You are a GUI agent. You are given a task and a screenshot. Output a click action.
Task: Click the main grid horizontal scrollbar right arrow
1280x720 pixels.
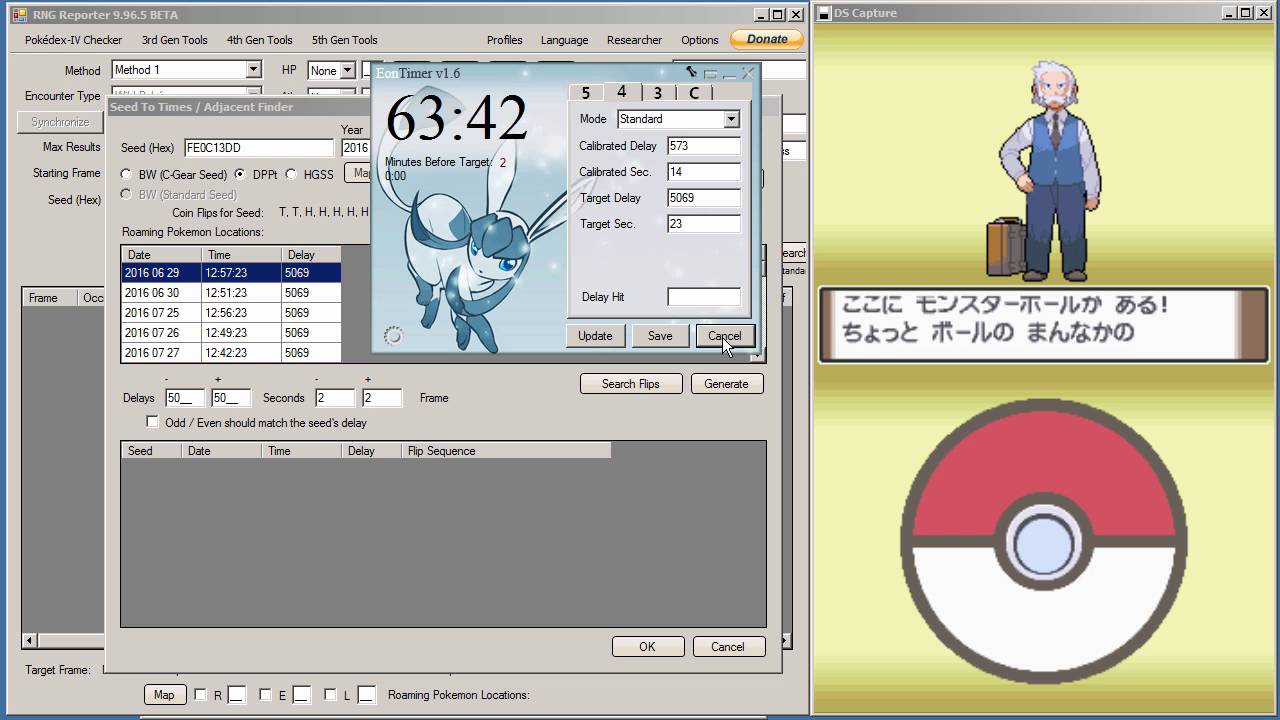pyautogui.click(x=786, y=641)
